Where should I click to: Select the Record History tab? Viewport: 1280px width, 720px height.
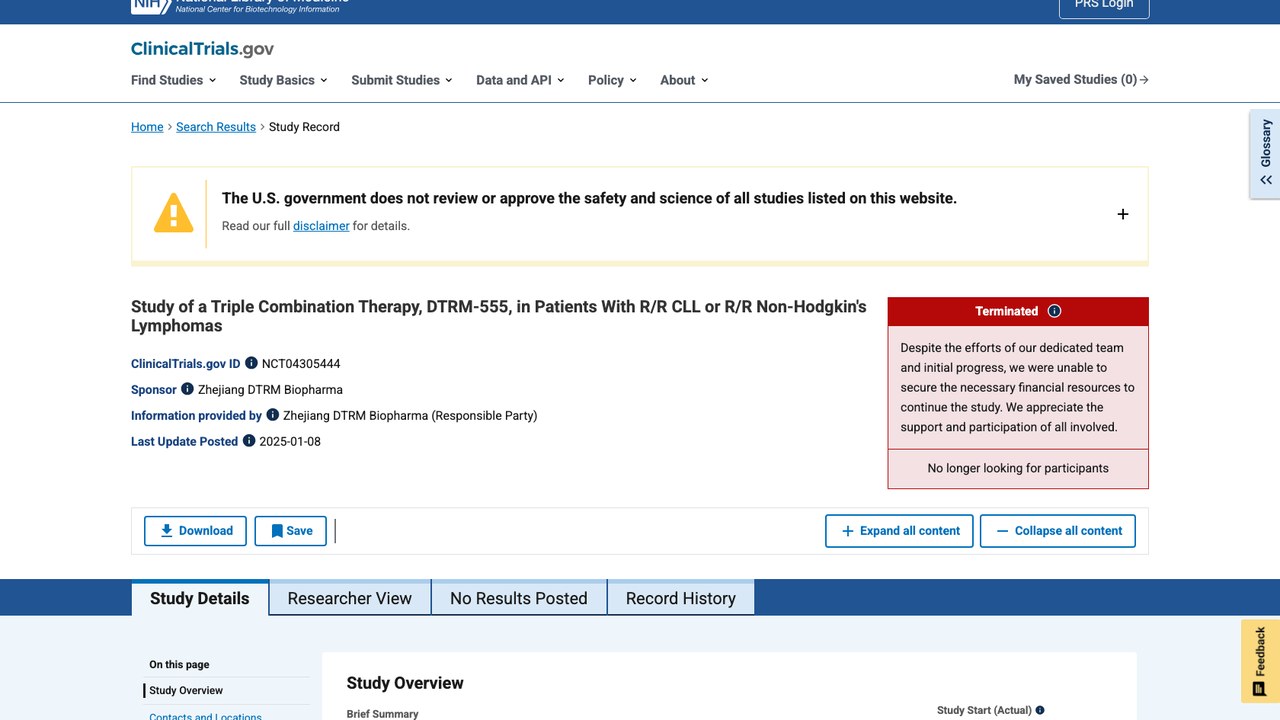(681, 598)
